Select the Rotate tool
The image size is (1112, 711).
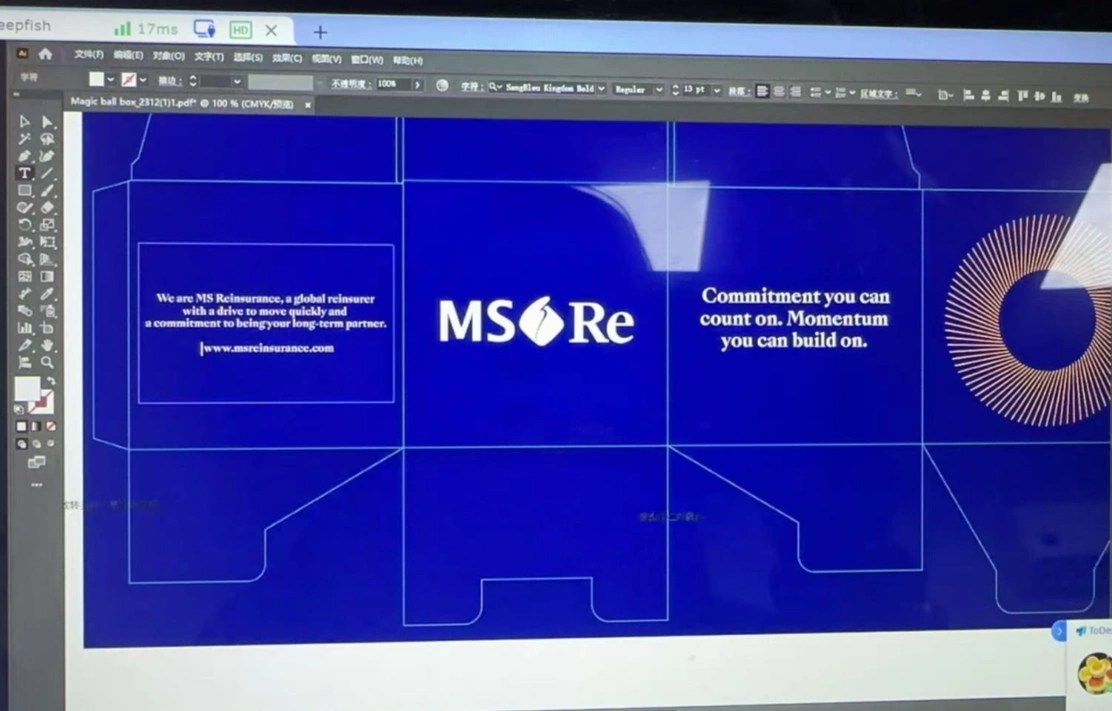[24, 224]
